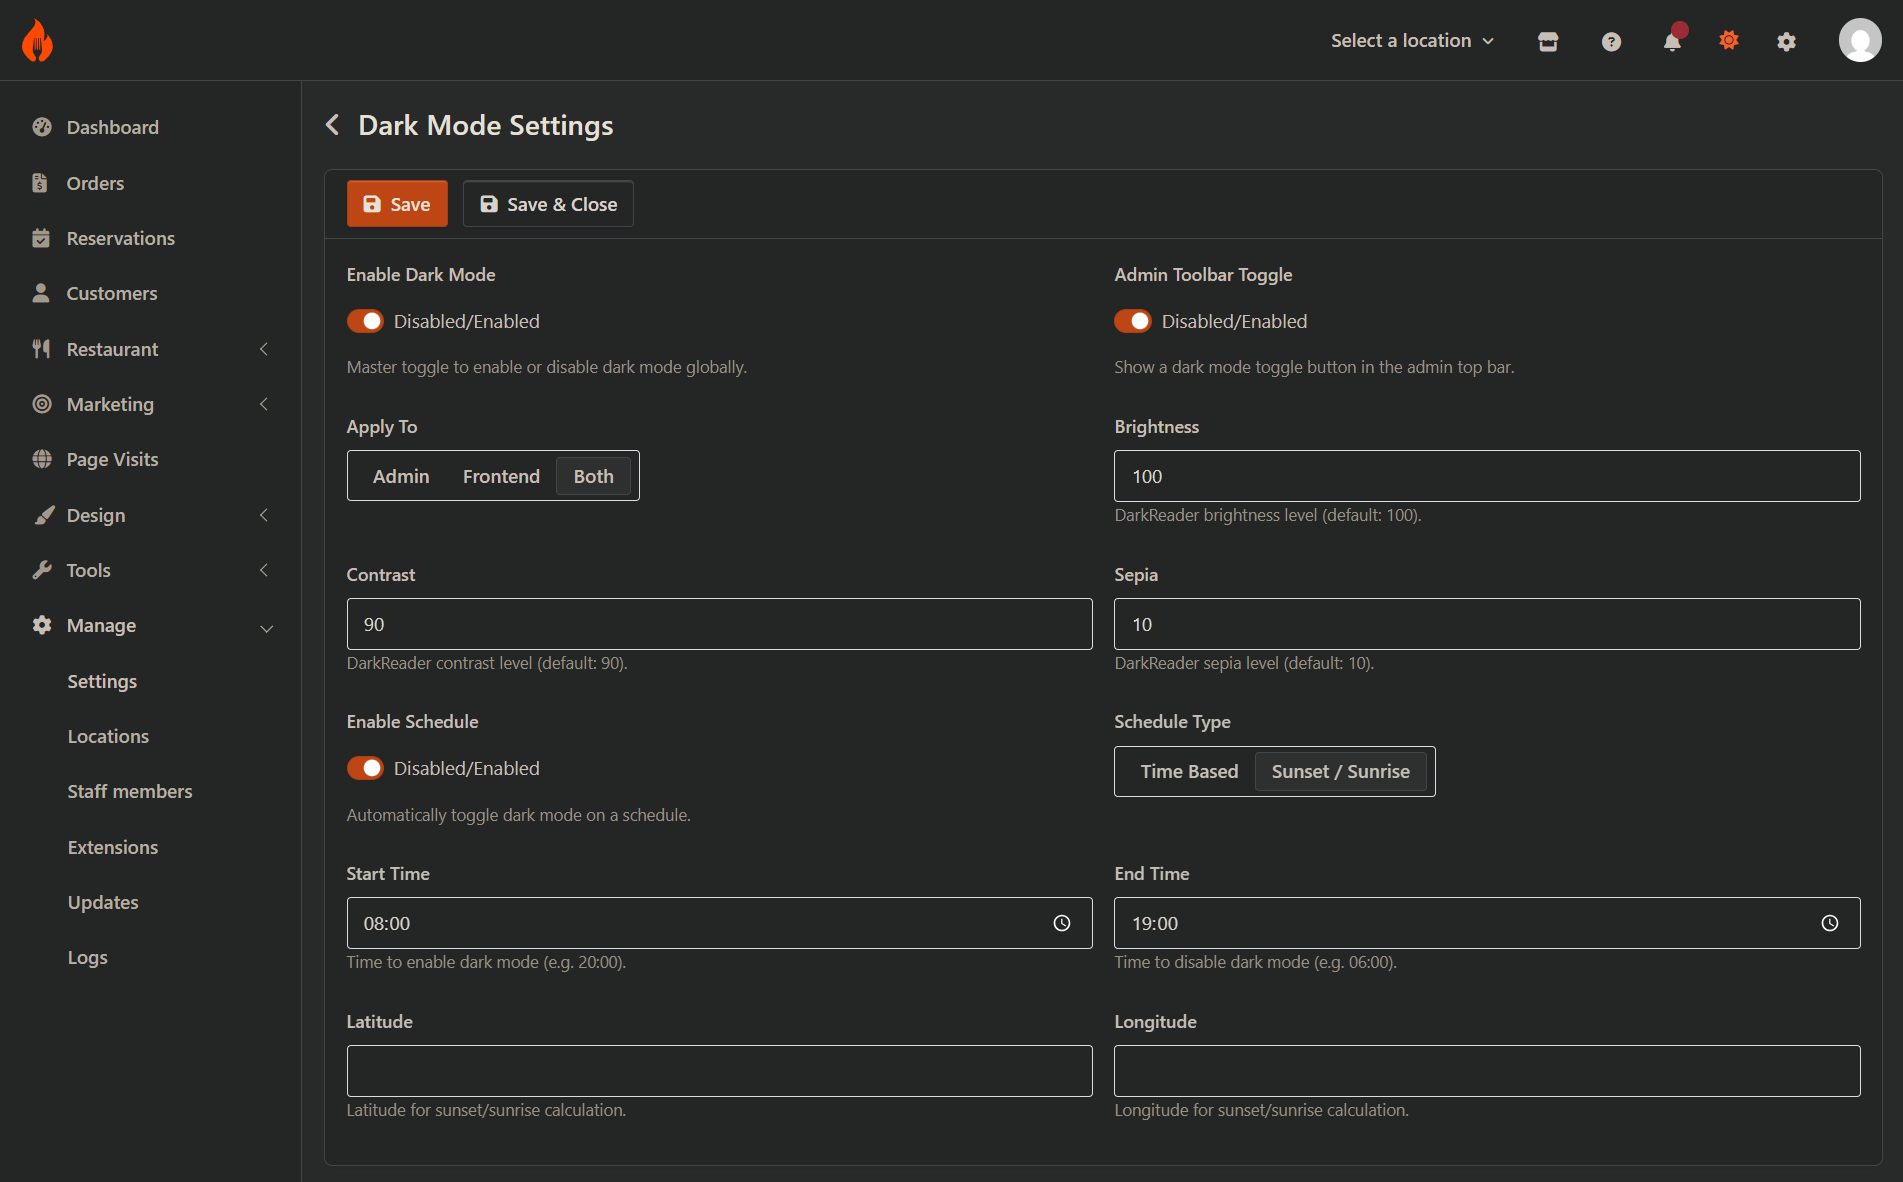Open the storefront icon in the top bar
This screenshot has width=1903, height=1182.
click(x=1547, y=41)
